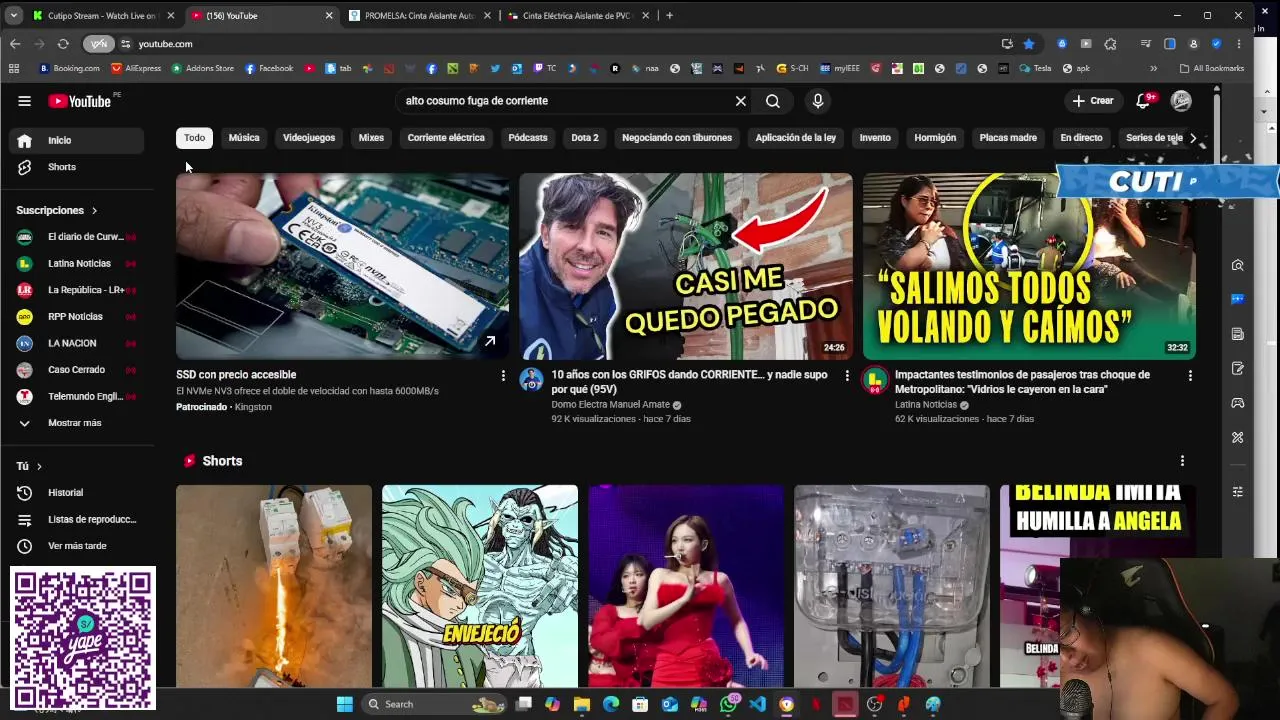1280x720 pixels.
Task: Open Listas de reproducción in the sidebar
Action: click(78, 520)
